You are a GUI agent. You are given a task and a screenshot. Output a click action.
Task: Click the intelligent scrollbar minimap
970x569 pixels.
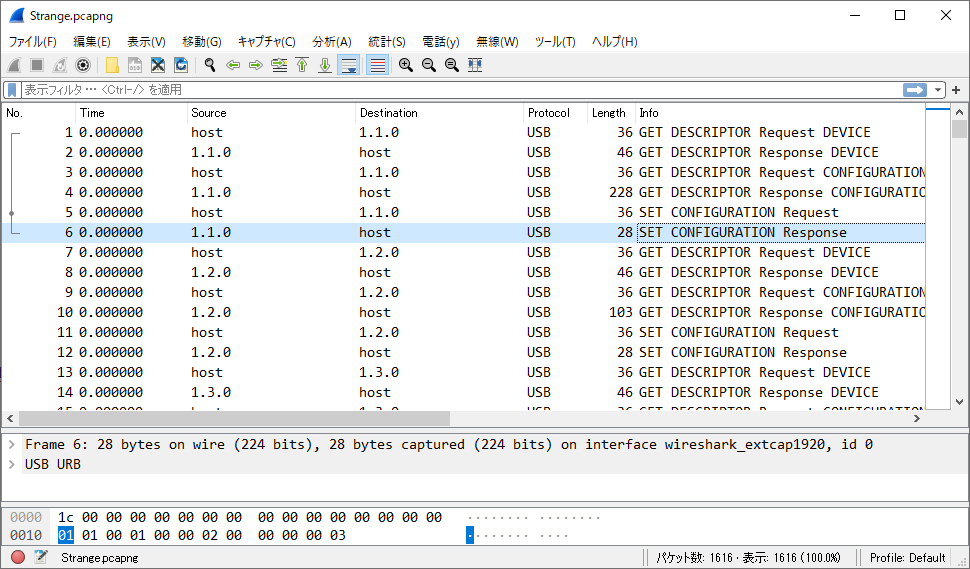pyautogui.click(x=938, y=257)
